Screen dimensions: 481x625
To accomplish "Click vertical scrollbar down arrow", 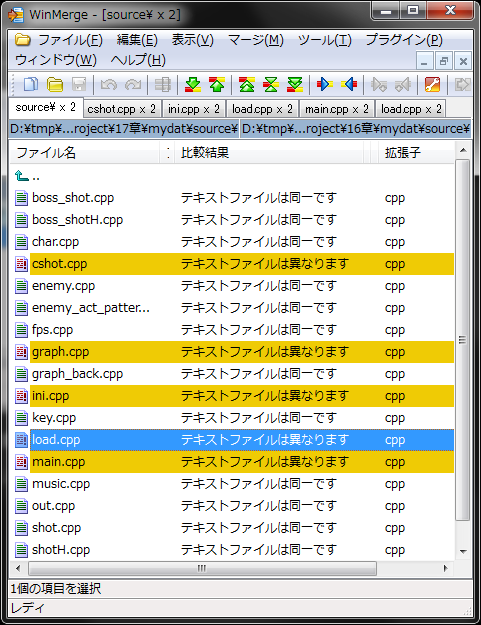I will [463, 552].
